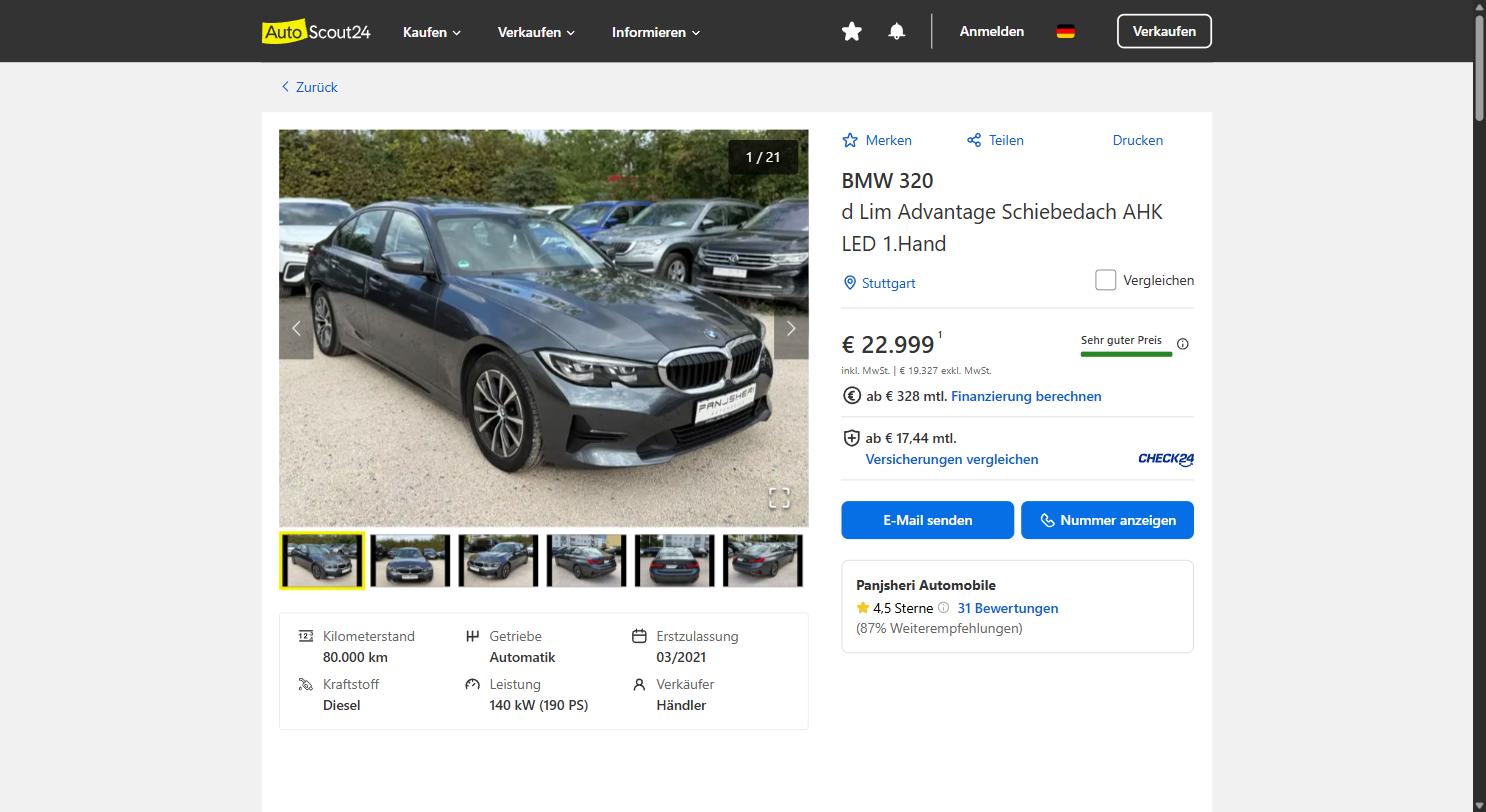Click the 80.000 km mileage value

click(x=355, y=657)
